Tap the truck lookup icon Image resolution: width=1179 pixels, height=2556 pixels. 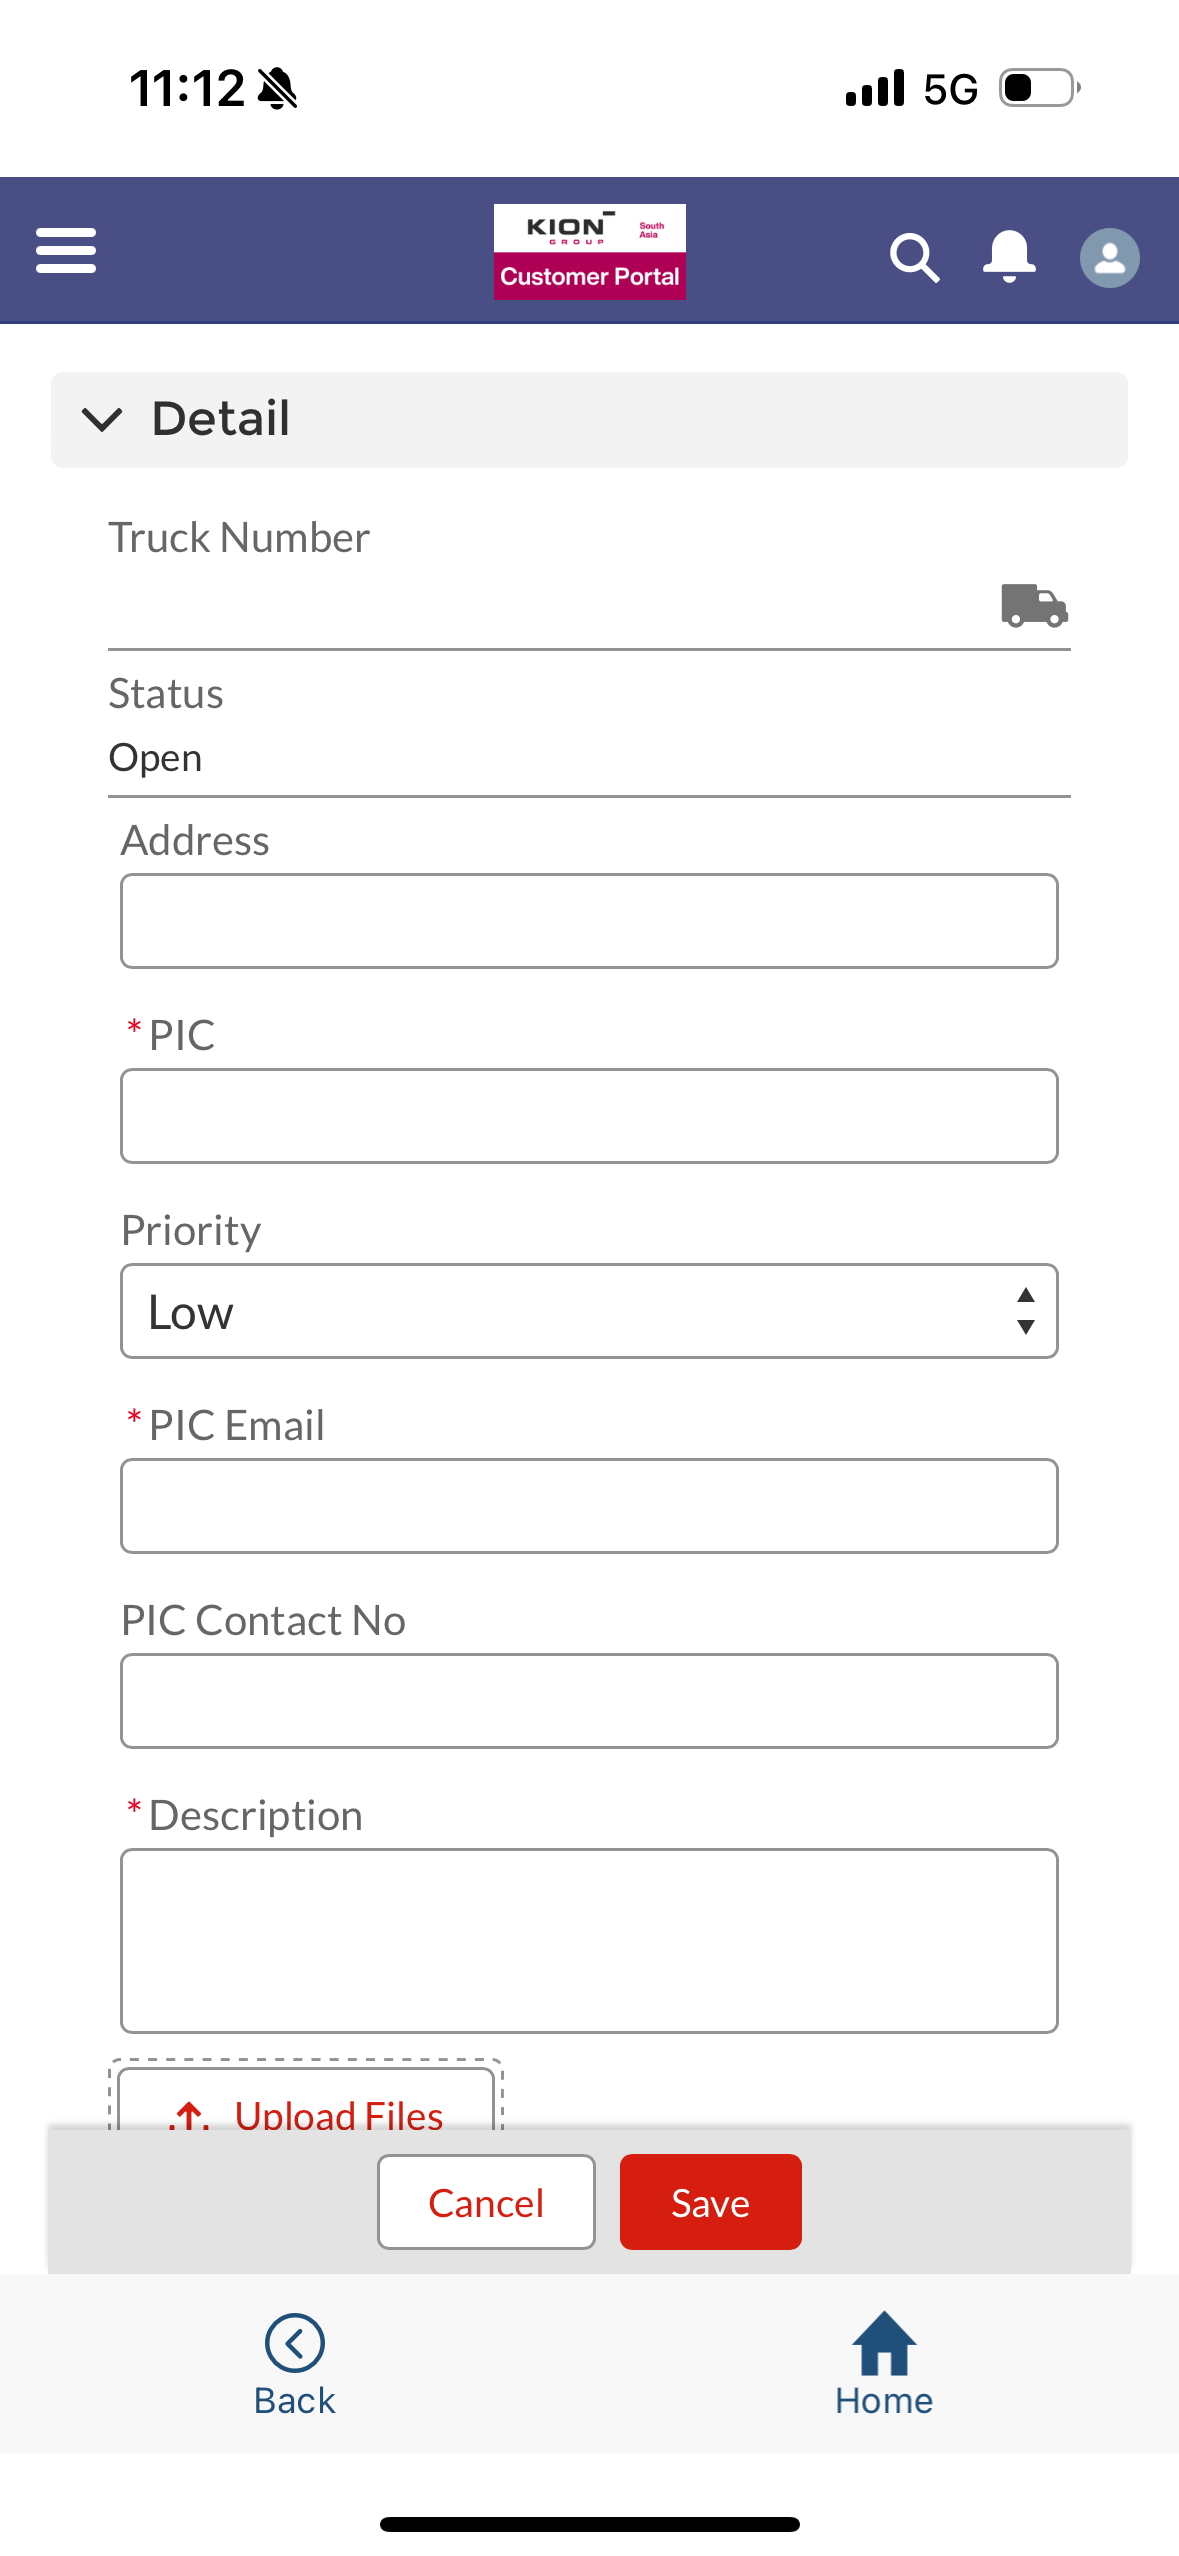pyautogui.click(x=1034, y=606)
